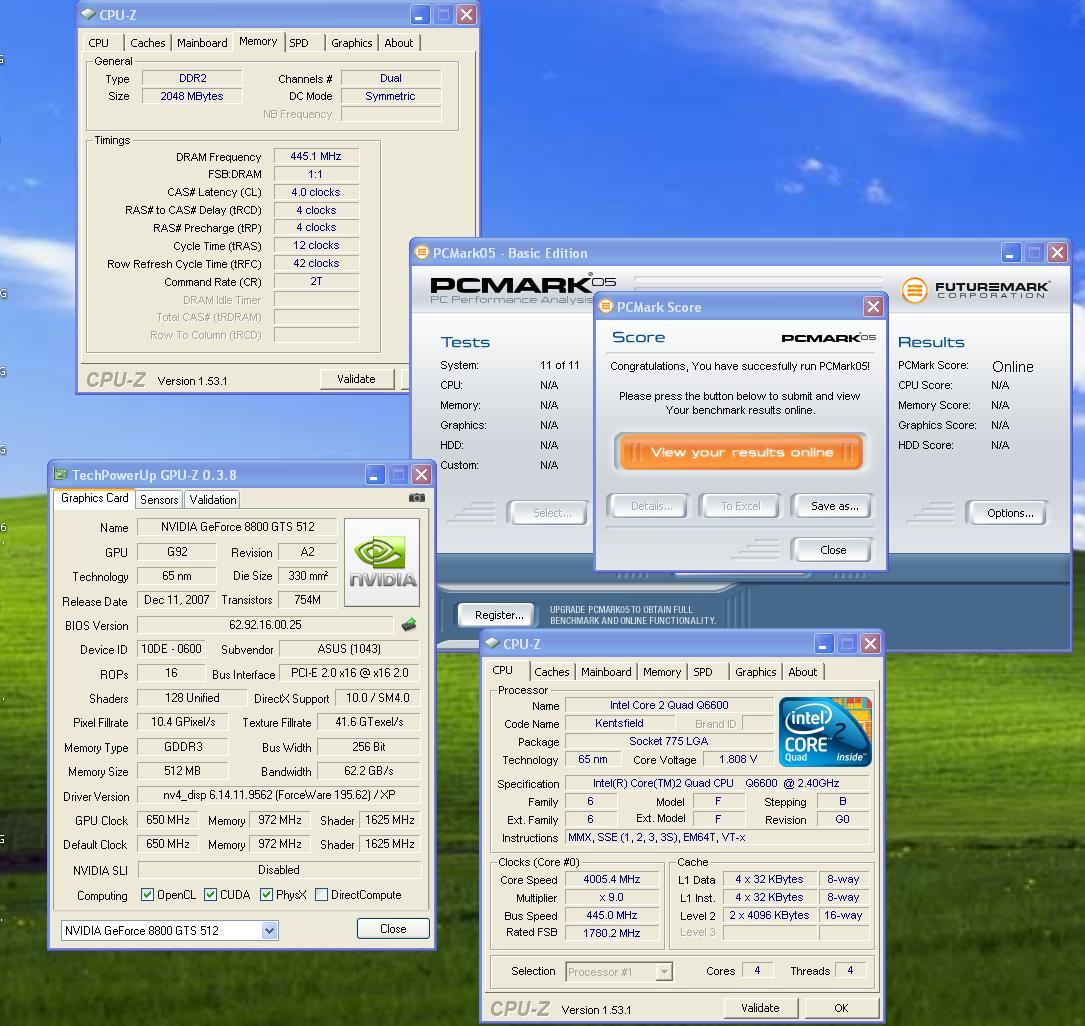Toggle the PhysX checkbox in GPU-Z
The height and width of the screenshot is (1026, 1085).
(x=266, y=895)
